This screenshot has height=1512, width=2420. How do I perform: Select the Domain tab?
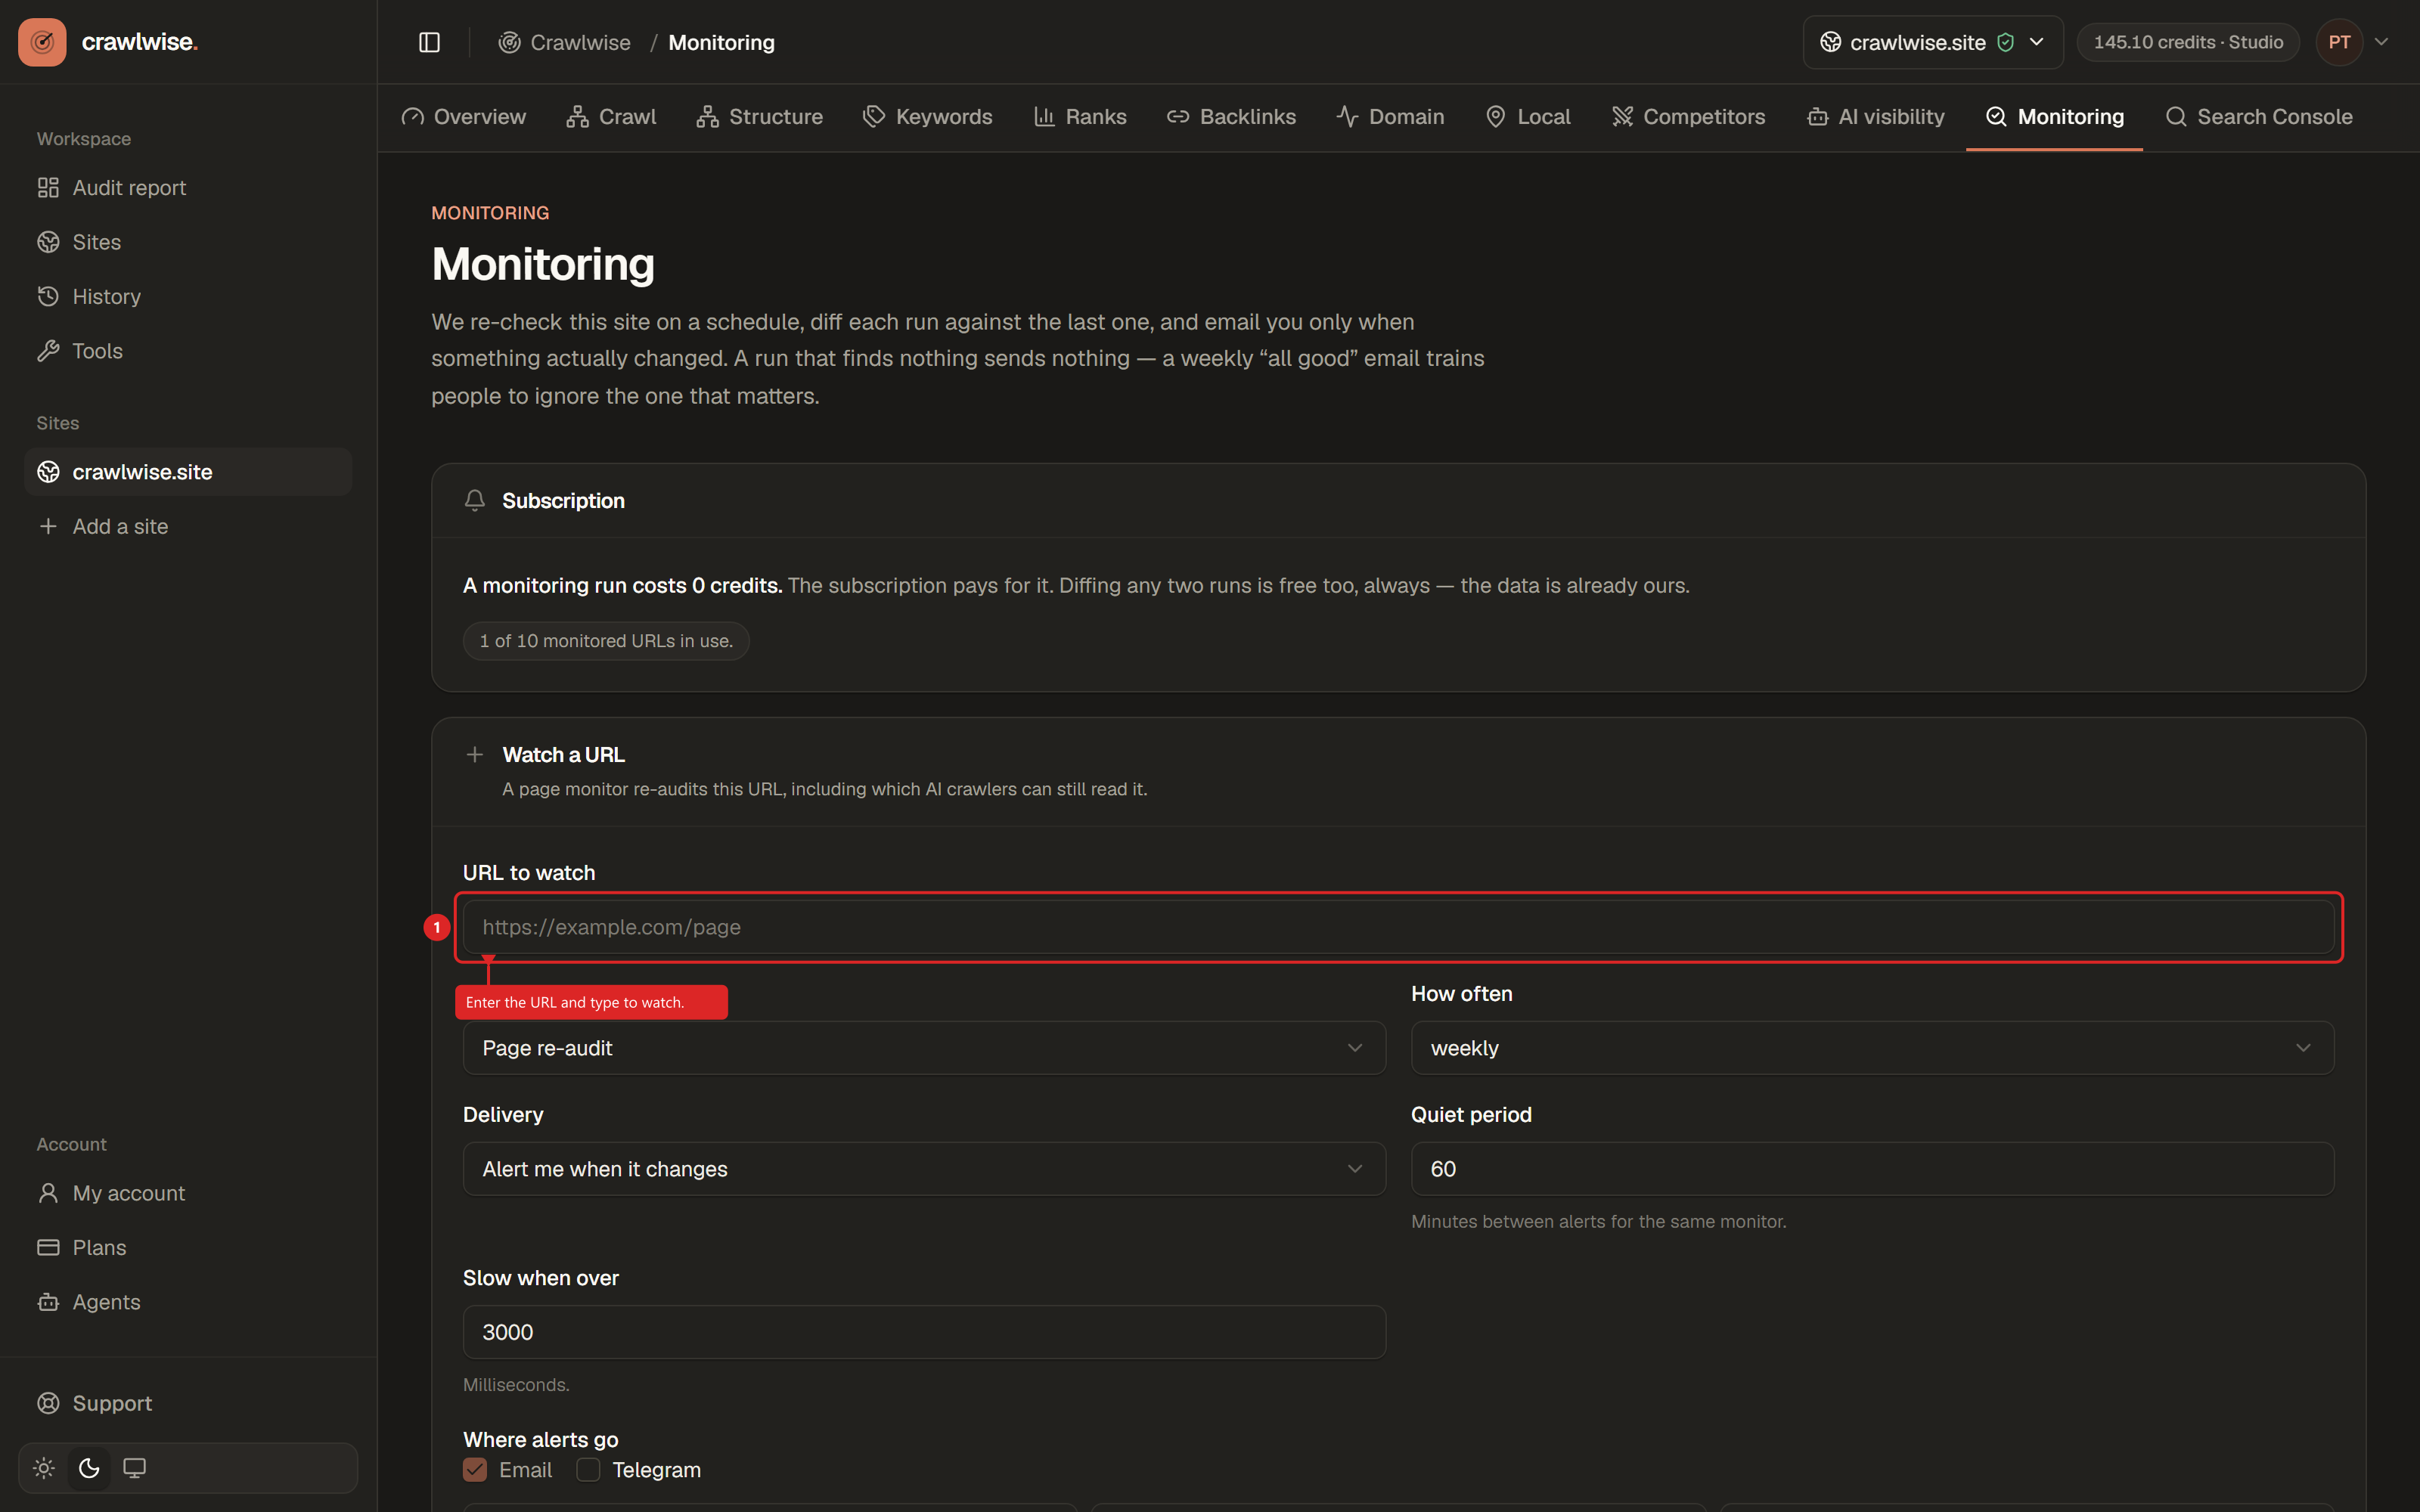click(x=1390, y=117)
